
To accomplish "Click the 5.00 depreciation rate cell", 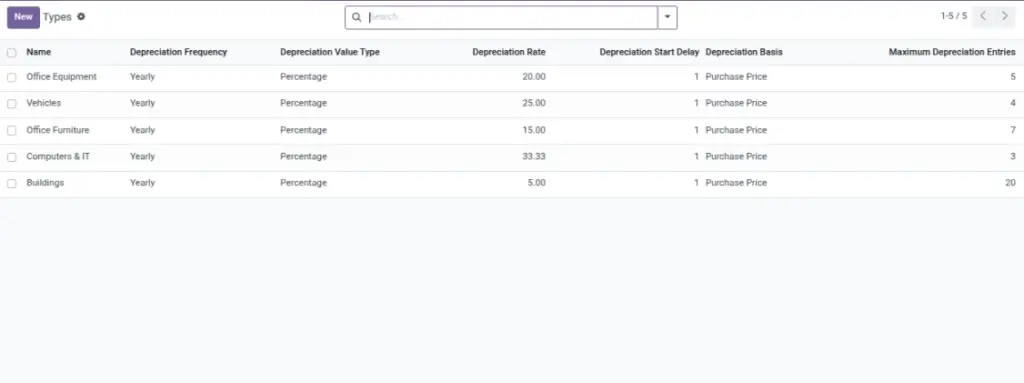I will [536, 183].
